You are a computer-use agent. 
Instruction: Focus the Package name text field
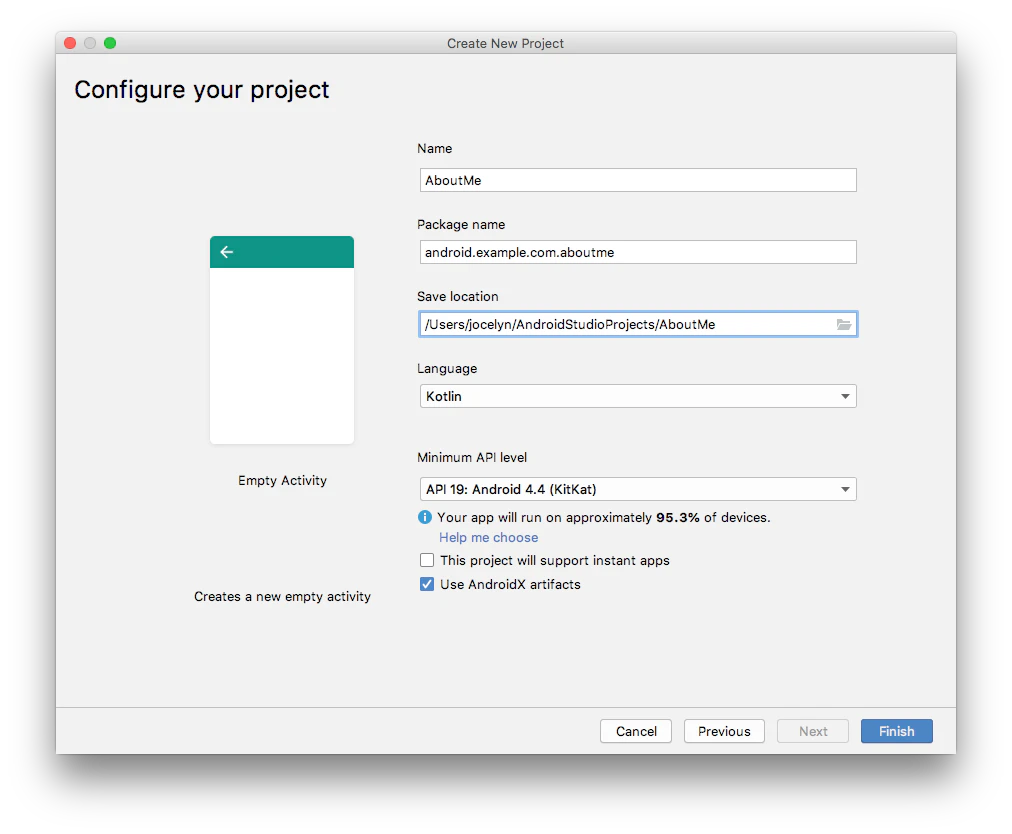(638, 252)
